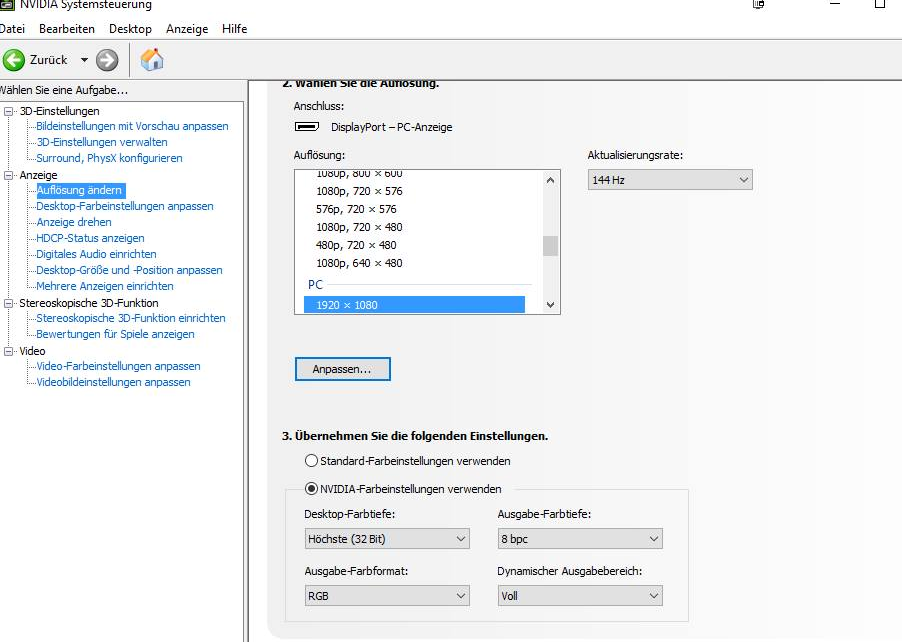Open Ausgabe-Farbformat RGB dropdown
The width and height of the screenshot is (902, 642).
(387, 596)
